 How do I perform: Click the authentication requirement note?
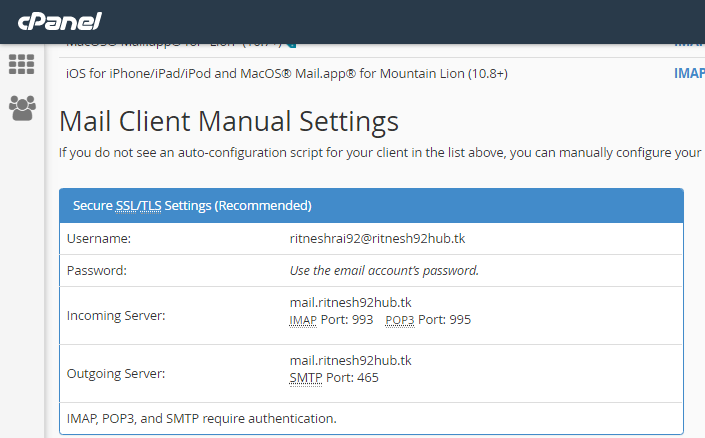tap(201, 418)
